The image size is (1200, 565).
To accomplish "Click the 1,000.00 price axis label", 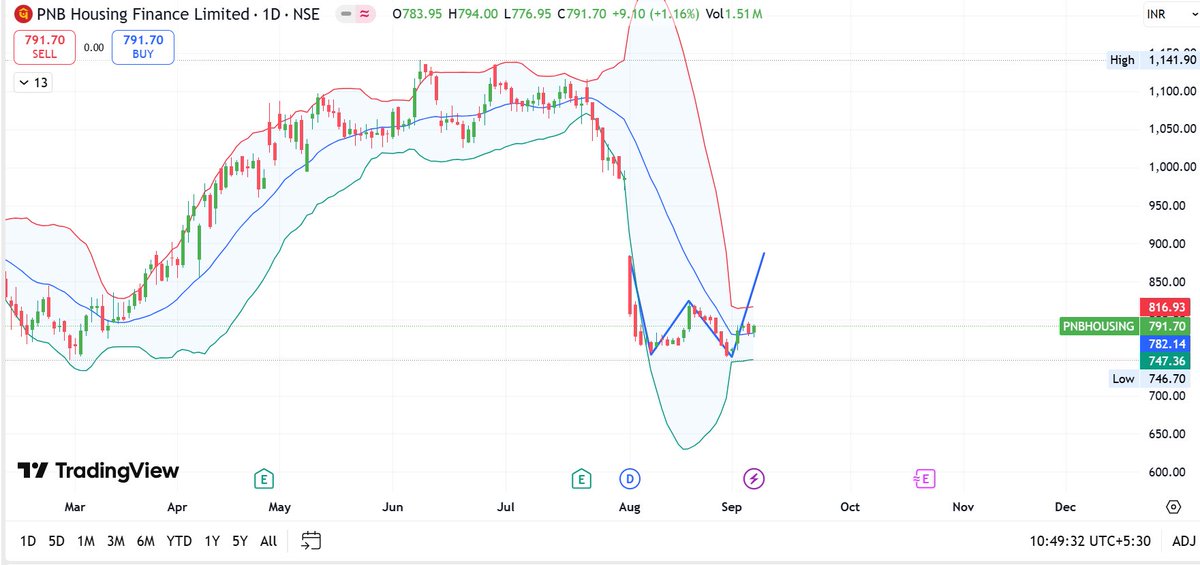I will point(1170,167).
